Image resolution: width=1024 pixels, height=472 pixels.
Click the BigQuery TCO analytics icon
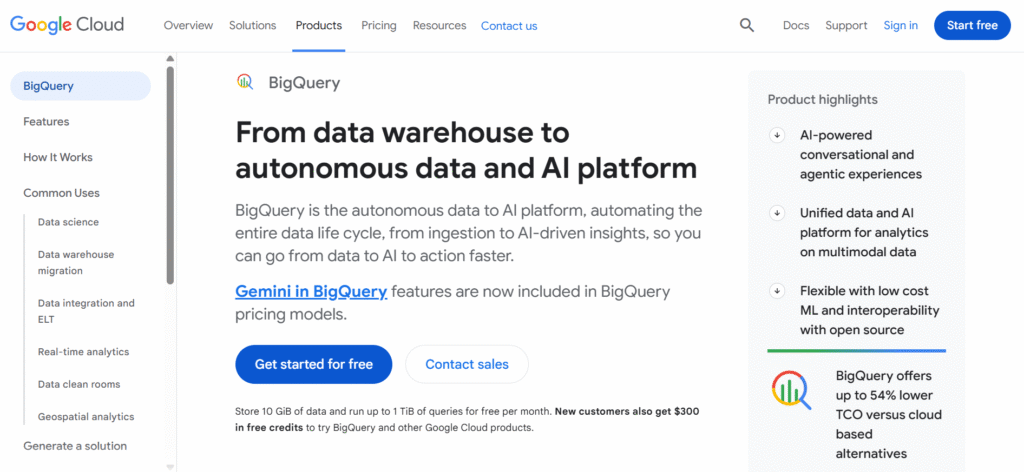point(790,390)
